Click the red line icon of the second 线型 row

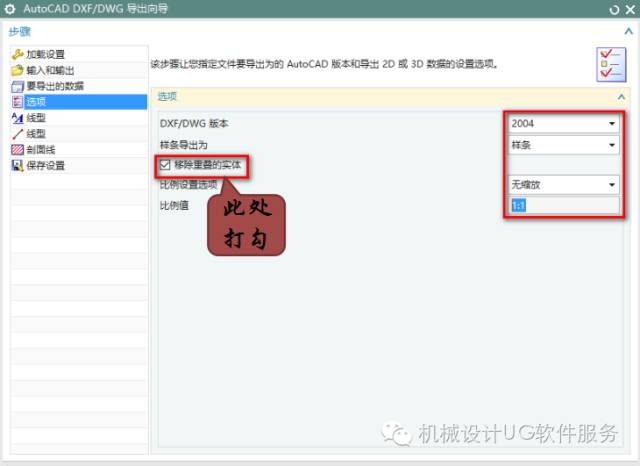pos(18,134)
